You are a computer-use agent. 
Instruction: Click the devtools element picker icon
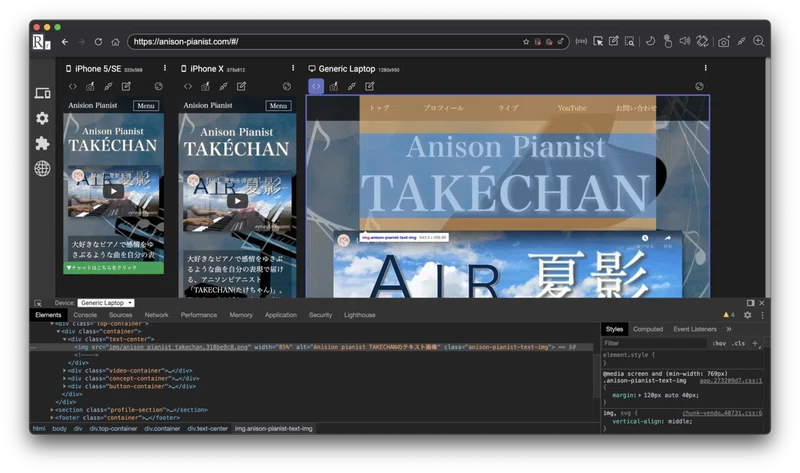pyautogui.click(x=38, y=303)
